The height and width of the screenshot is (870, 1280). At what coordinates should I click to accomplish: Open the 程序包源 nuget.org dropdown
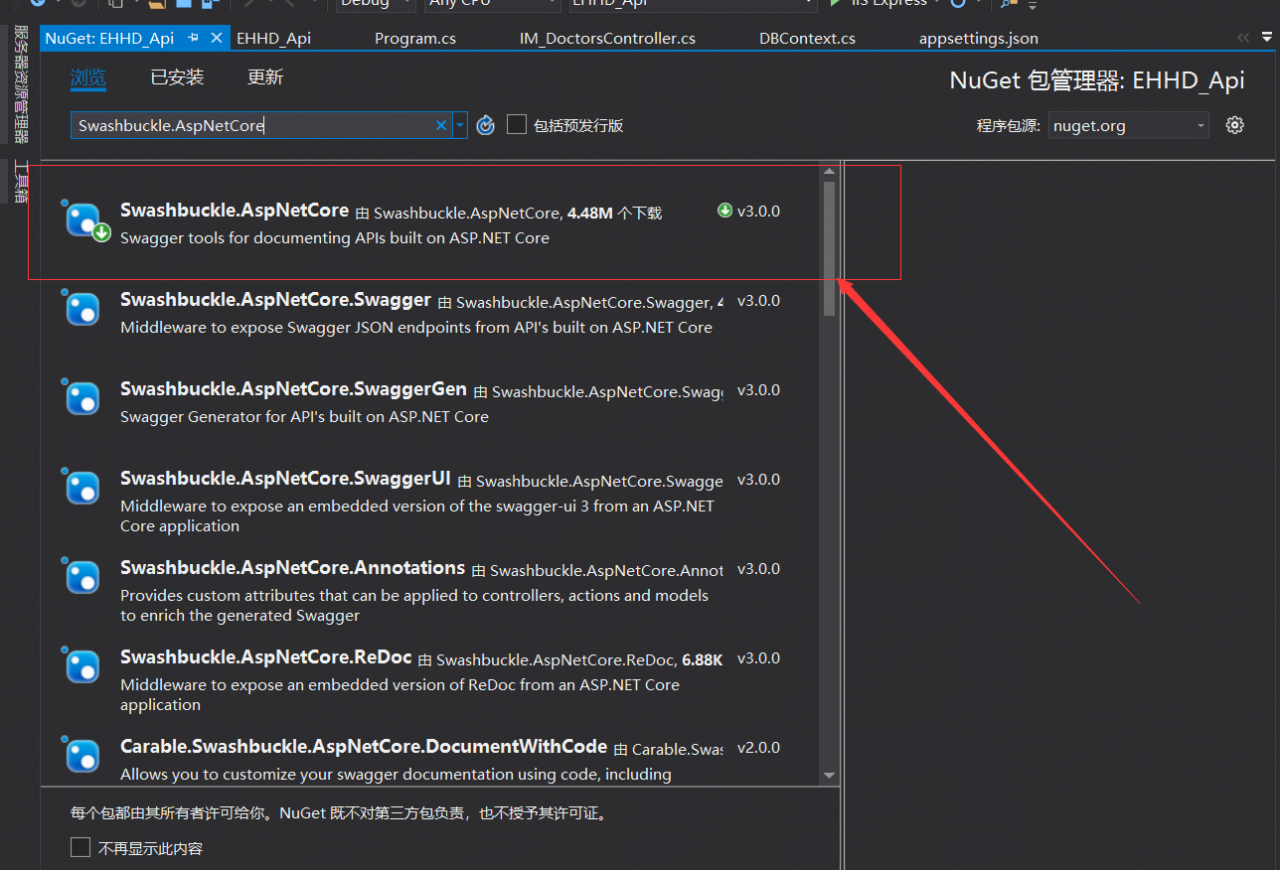tap(1129, 126)
